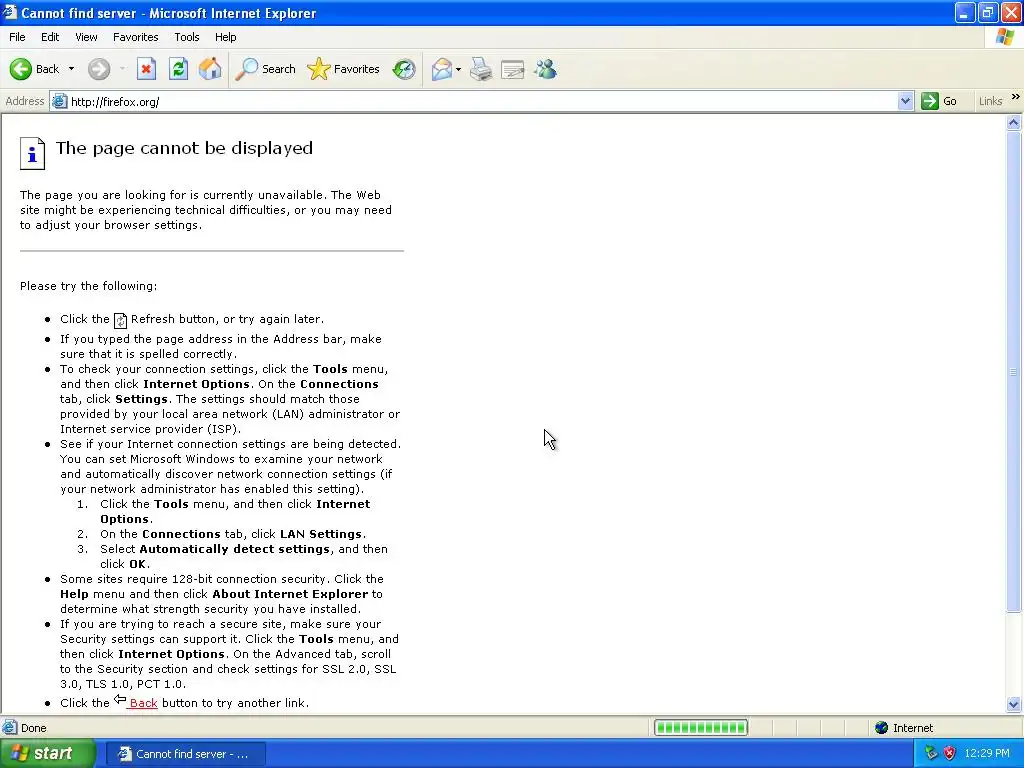Image resolution: width=1024 pixels, height=768 pixels.
Task: Open the View menu
Action: [x=86, y=37]
